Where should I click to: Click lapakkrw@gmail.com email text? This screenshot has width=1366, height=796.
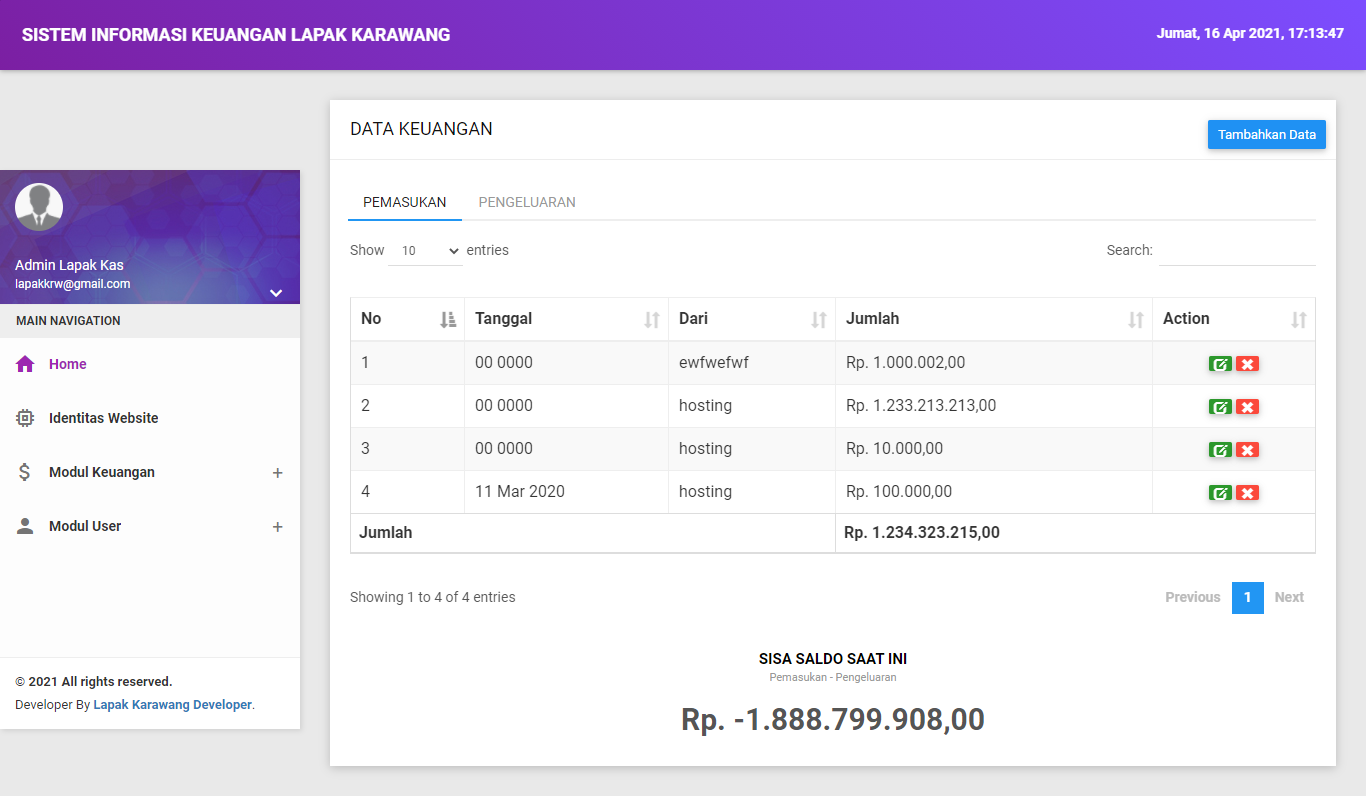point(73,284)
